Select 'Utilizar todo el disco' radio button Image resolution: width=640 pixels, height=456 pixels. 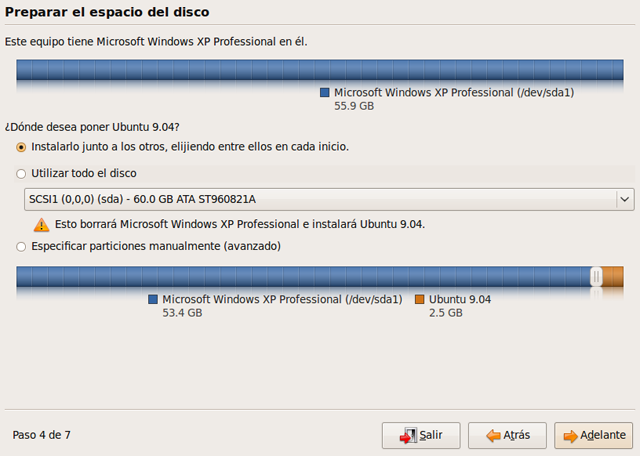pyautogui.click(x=21, y=173)
